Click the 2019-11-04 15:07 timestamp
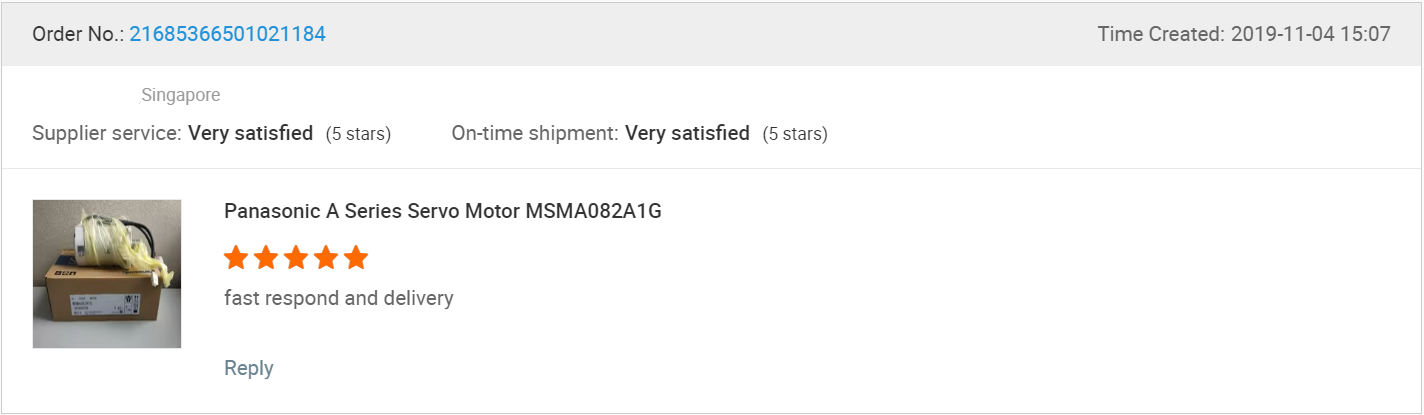Screen dimensions: 1424x415 coord(1310,34)
